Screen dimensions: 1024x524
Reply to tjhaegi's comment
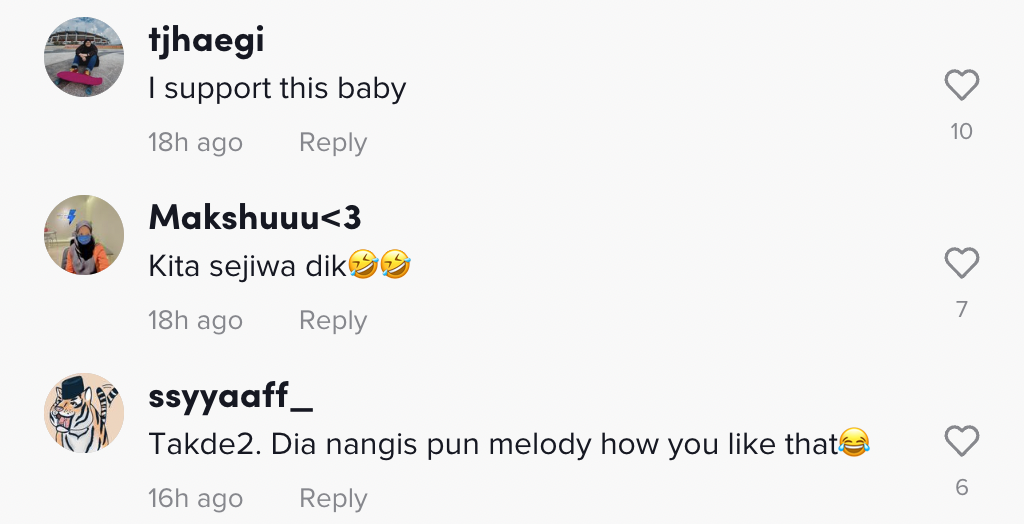click(333, 143)
